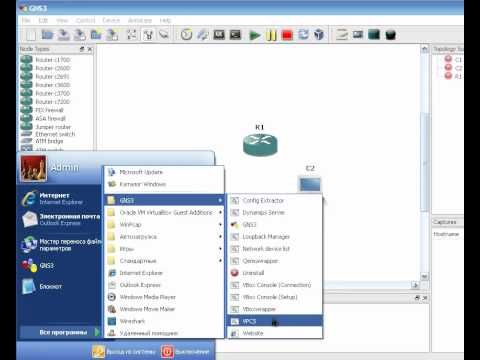Open Website link in GNS3 submenu

coord(275,333)
